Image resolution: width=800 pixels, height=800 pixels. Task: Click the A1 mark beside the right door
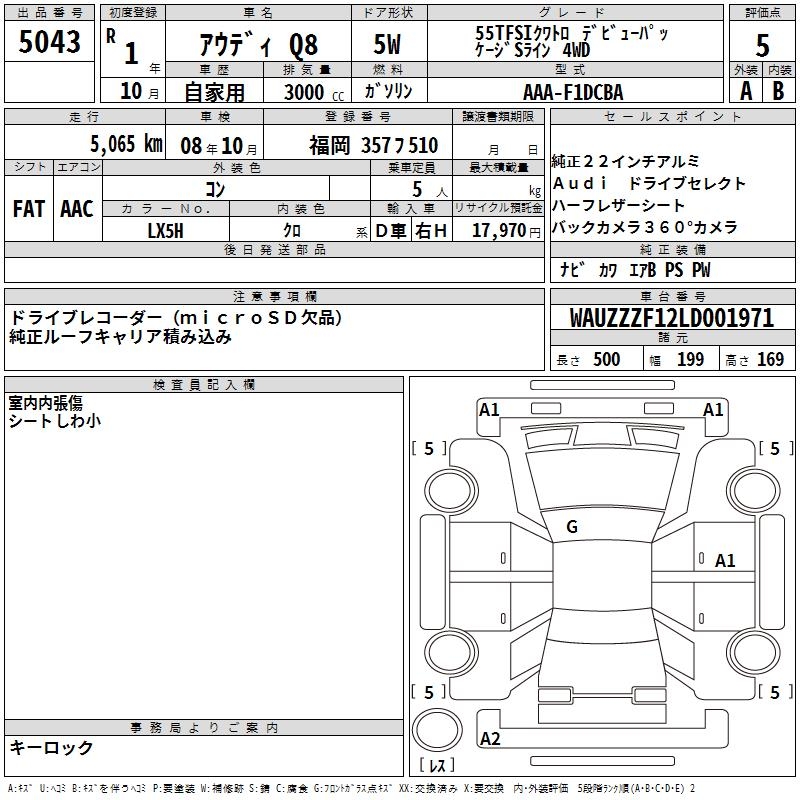[725, 561]
